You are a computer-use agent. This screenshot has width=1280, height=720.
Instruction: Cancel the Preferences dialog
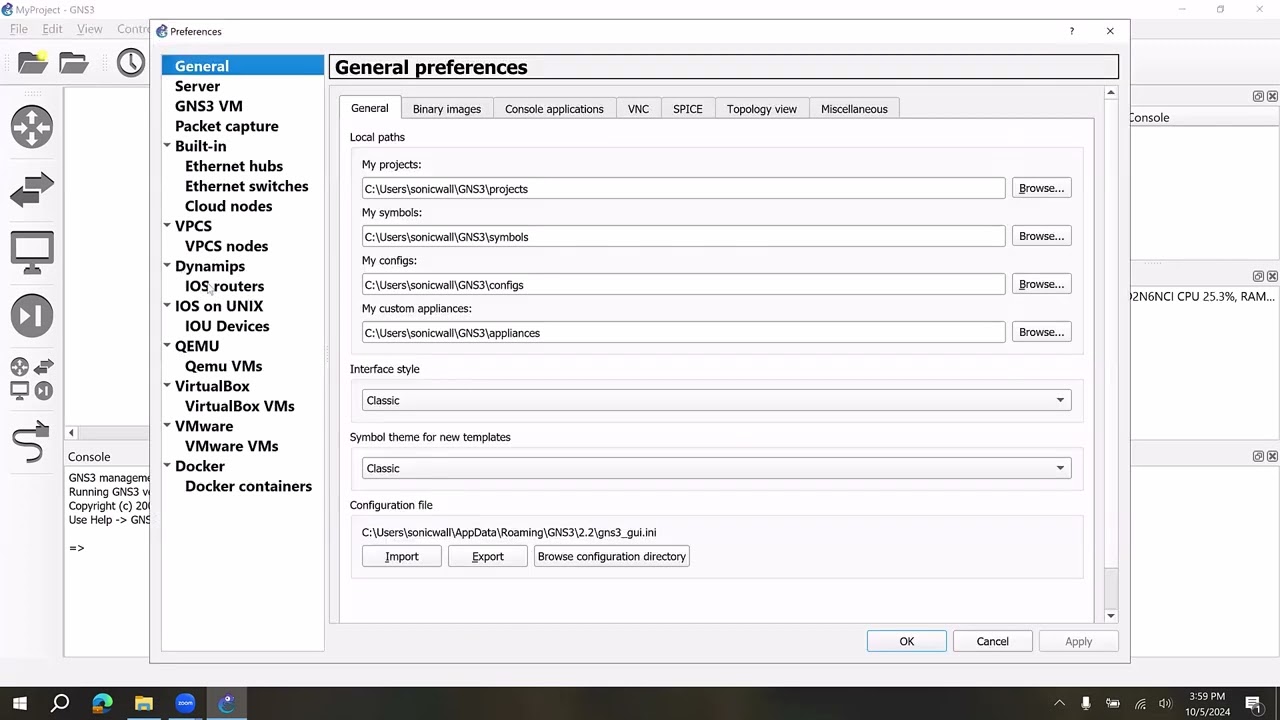993,641
